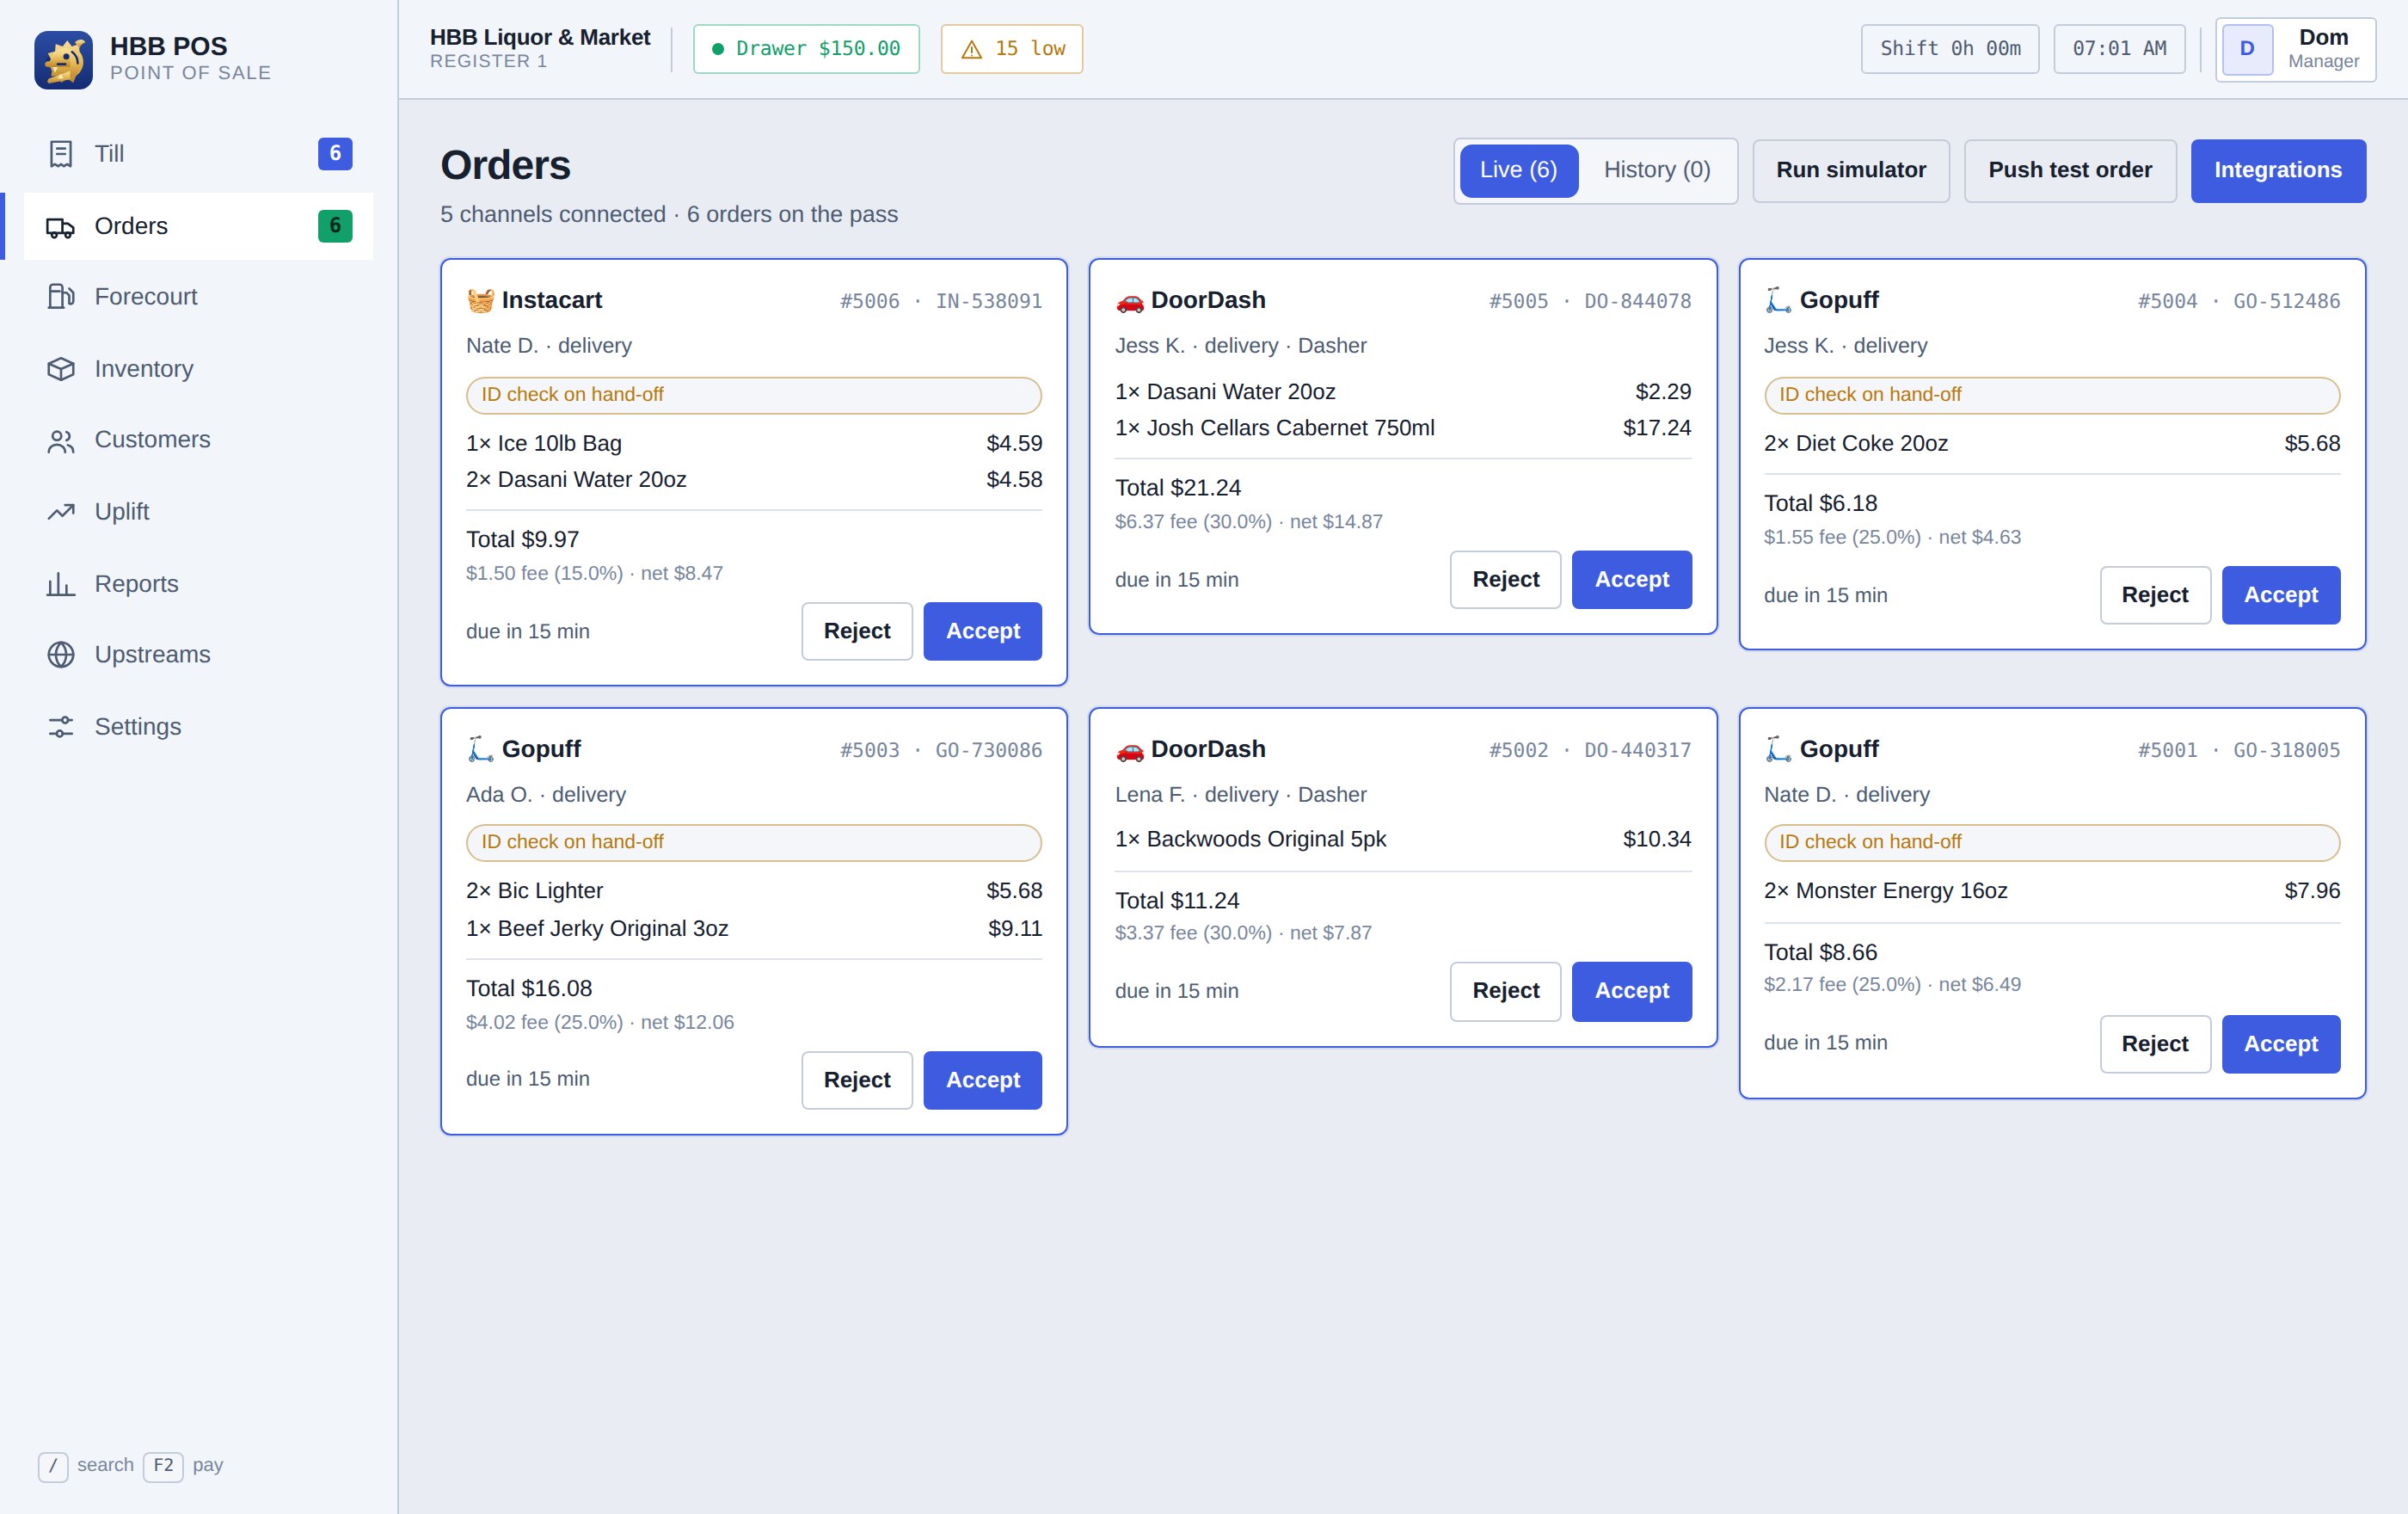Click the Reports bar chart icon
This screenshot has height=1514, width=2408.
click(61, 584)
